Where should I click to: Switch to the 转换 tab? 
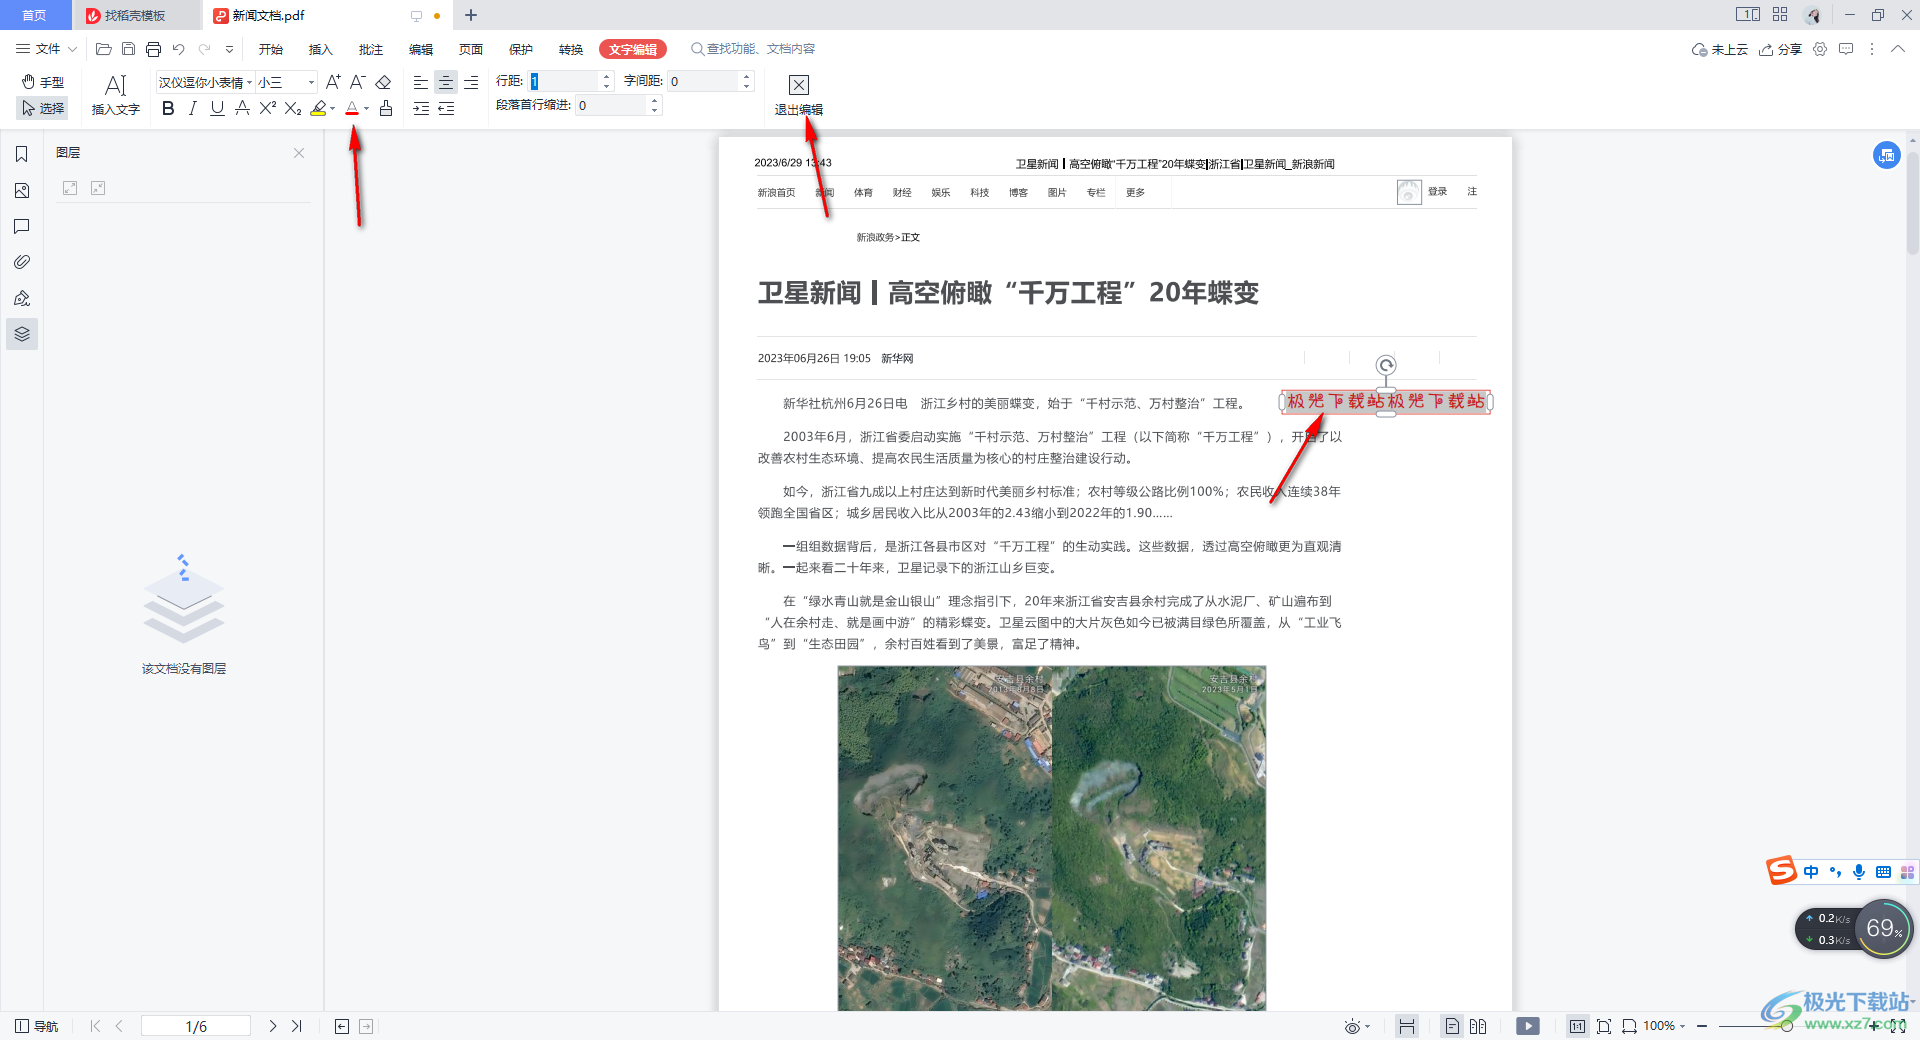pos(571,49)
